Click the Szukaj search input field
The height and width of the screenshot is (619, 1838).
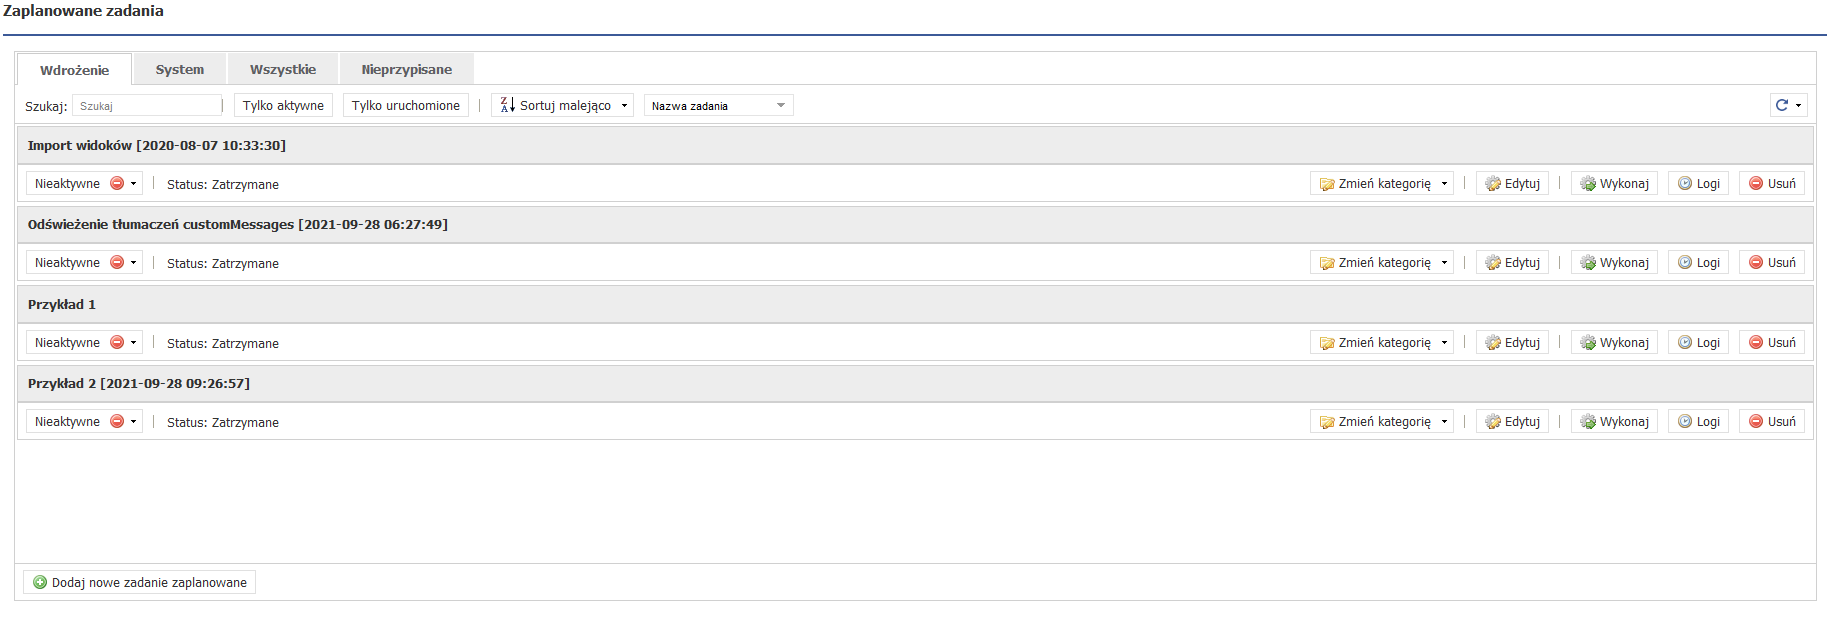tap(147, 105)
